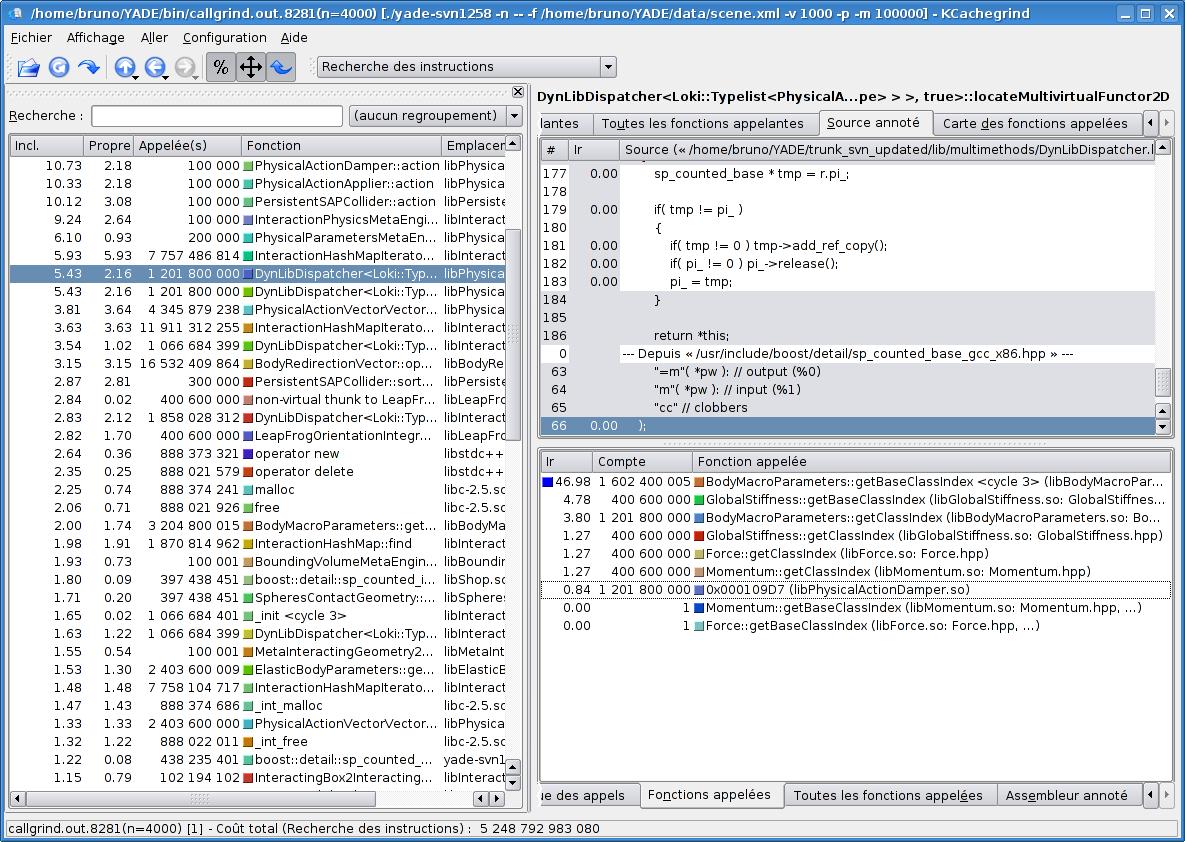Click the blue back arrow navigation icon
Viewport: 1185px width, 842px height.
click(153, 67)
